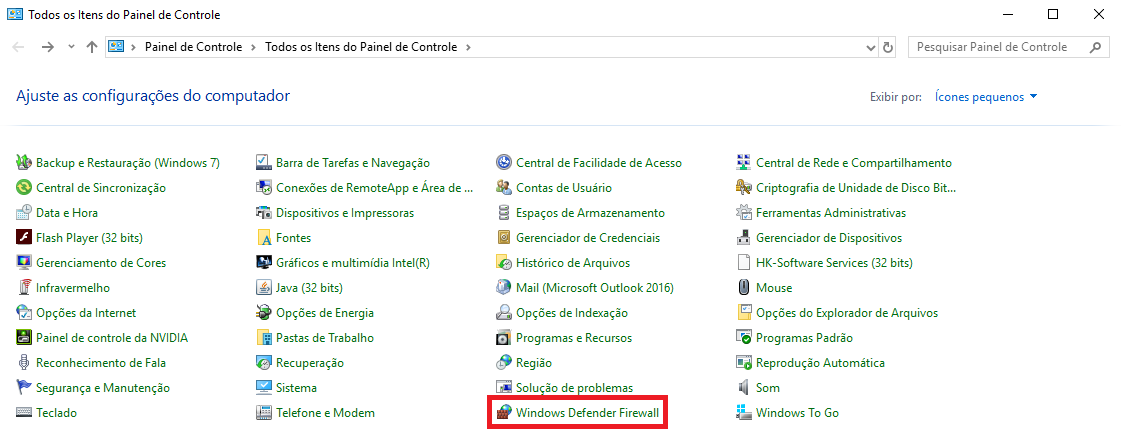
Task: Go forward with the forward arrow
Action: click(x=47, y=47)
